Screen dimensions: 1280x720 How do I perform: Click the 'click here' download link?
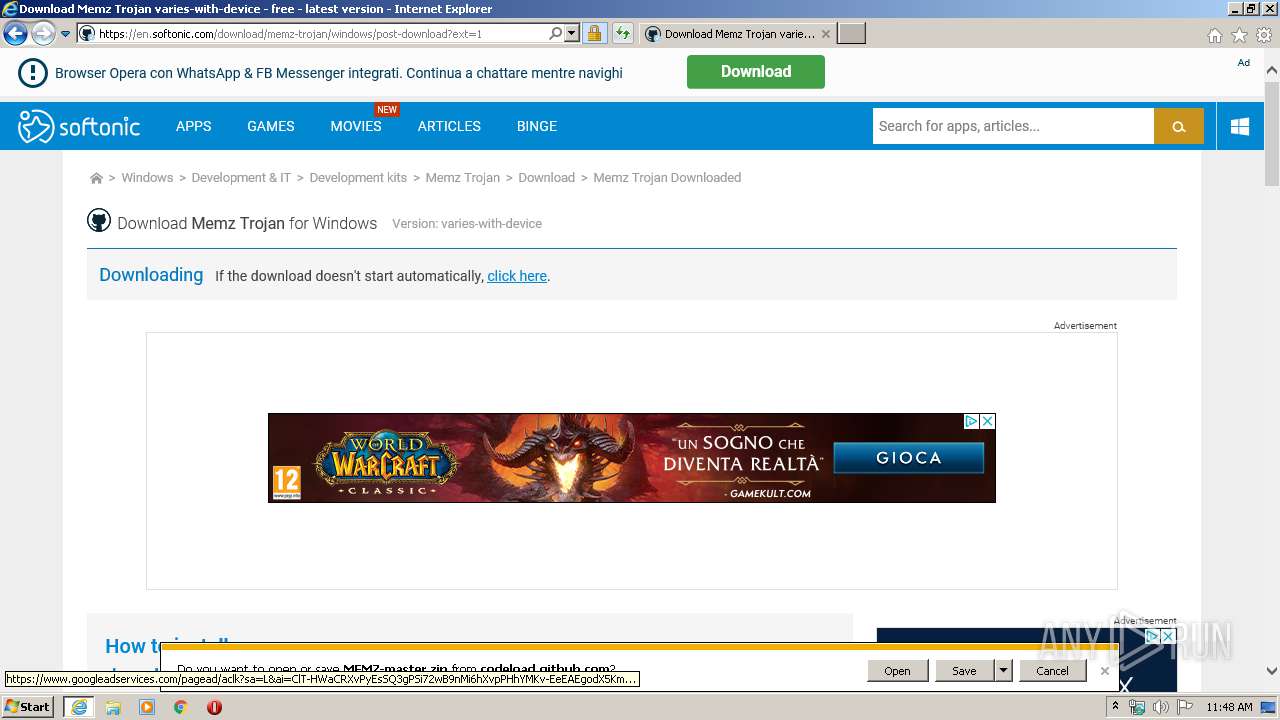pos(517,276)
